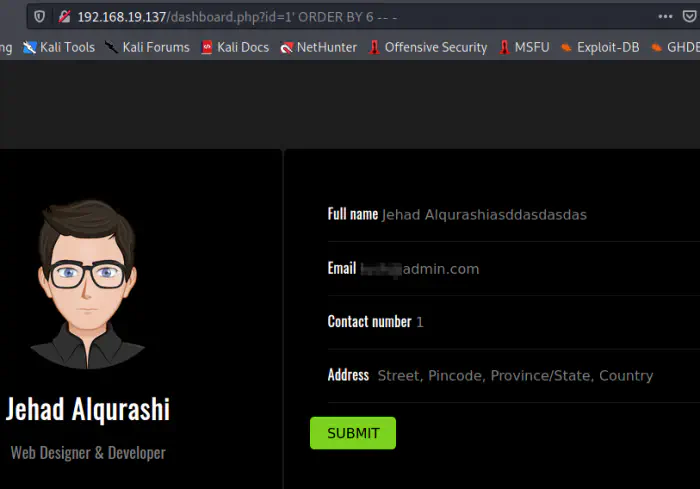Image resolution: width=700 pixels, height=489 pixels.
Task: Open the Kali Tools bookmark
Action: (58, 47)
